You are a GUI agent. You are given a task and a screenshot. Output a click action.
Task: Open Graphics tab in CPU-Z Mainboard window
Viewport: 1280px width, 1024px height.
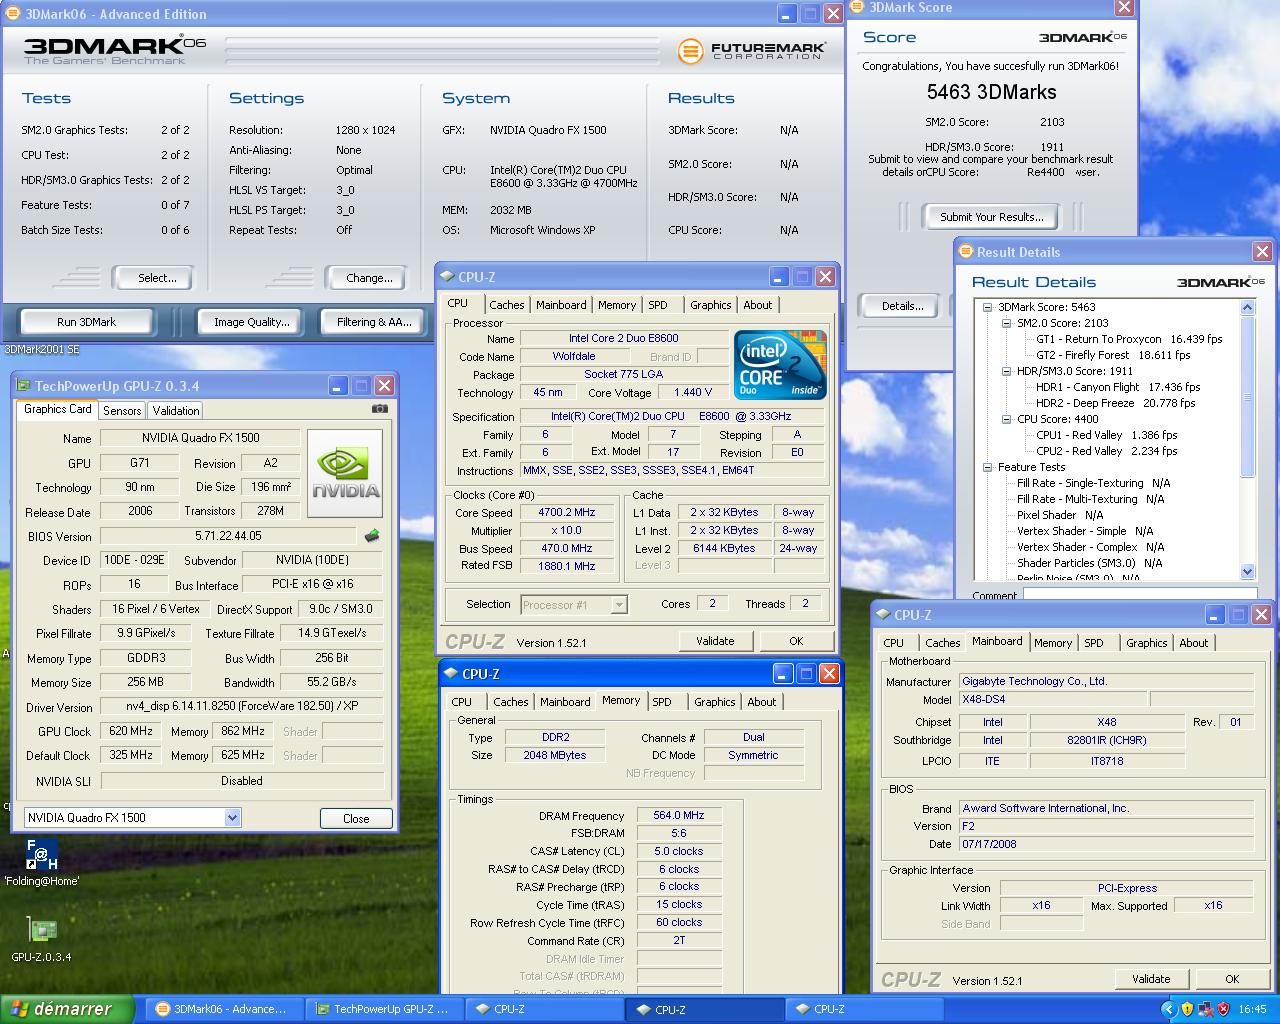tap(1146, 643)
